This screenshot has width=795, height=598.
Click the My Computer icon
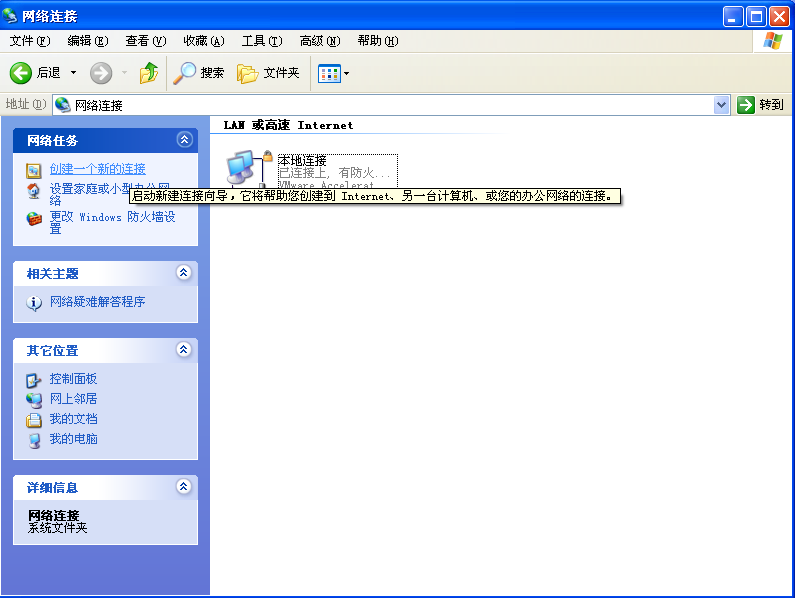point(34,440)
